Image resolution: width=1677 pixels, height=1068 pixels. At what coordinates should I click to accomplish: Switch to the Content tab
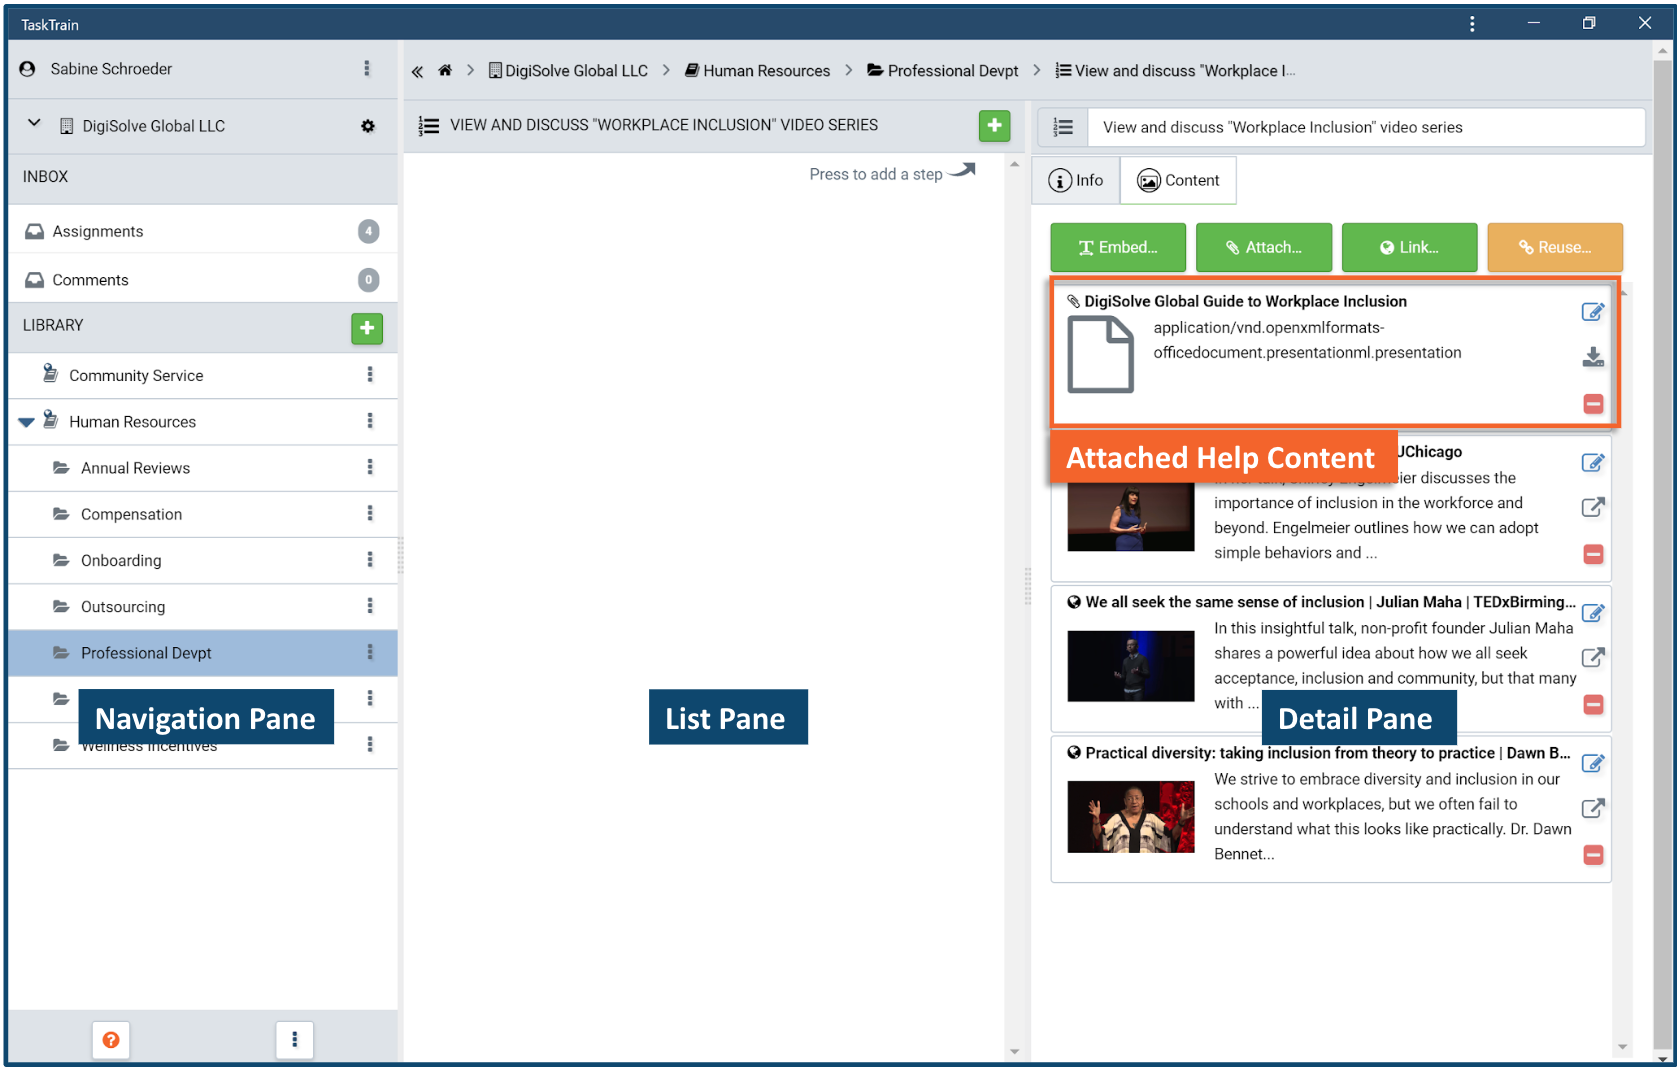point(1179,180)
